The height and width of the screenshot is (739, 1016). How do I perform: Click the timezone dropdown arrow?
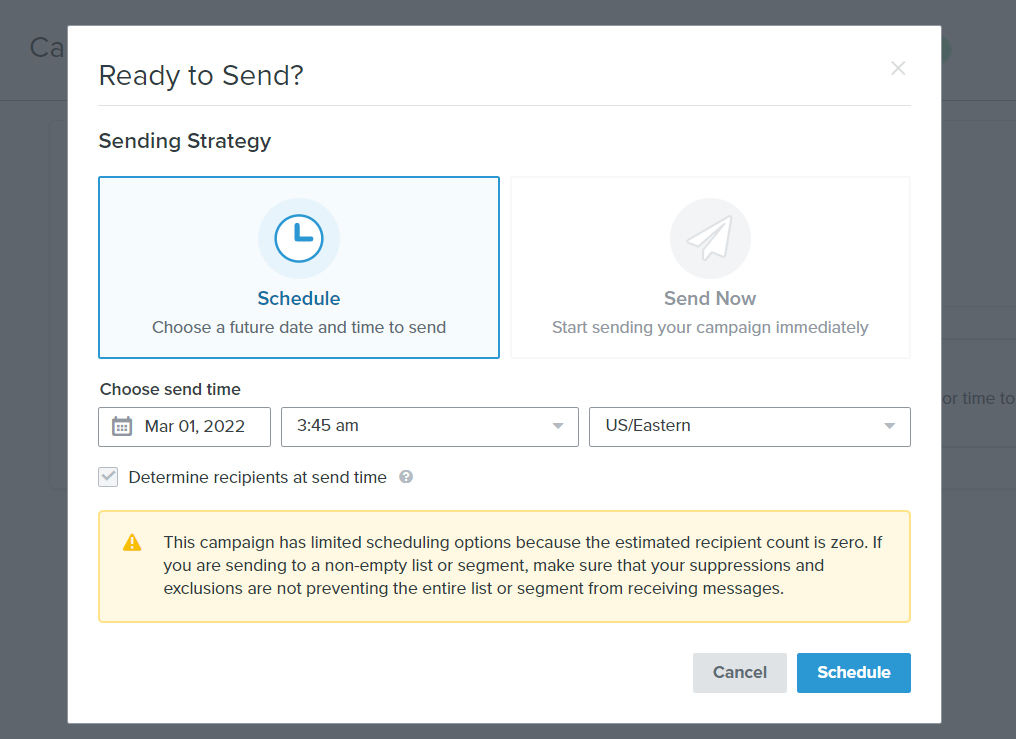click(x=890, y=426)
